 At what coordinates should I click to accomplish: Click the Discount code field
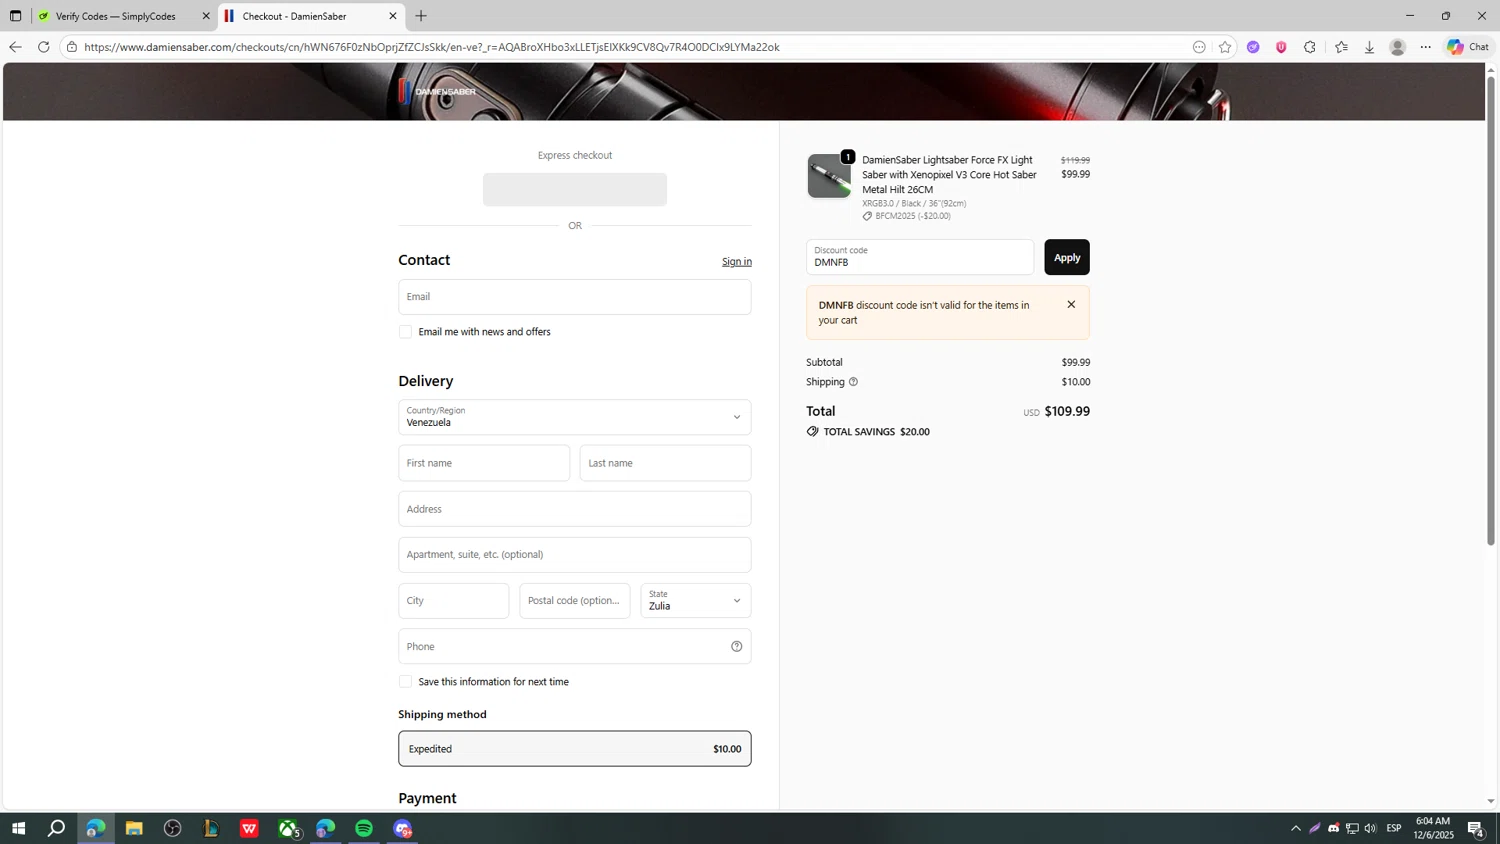(x=920, y=257)
